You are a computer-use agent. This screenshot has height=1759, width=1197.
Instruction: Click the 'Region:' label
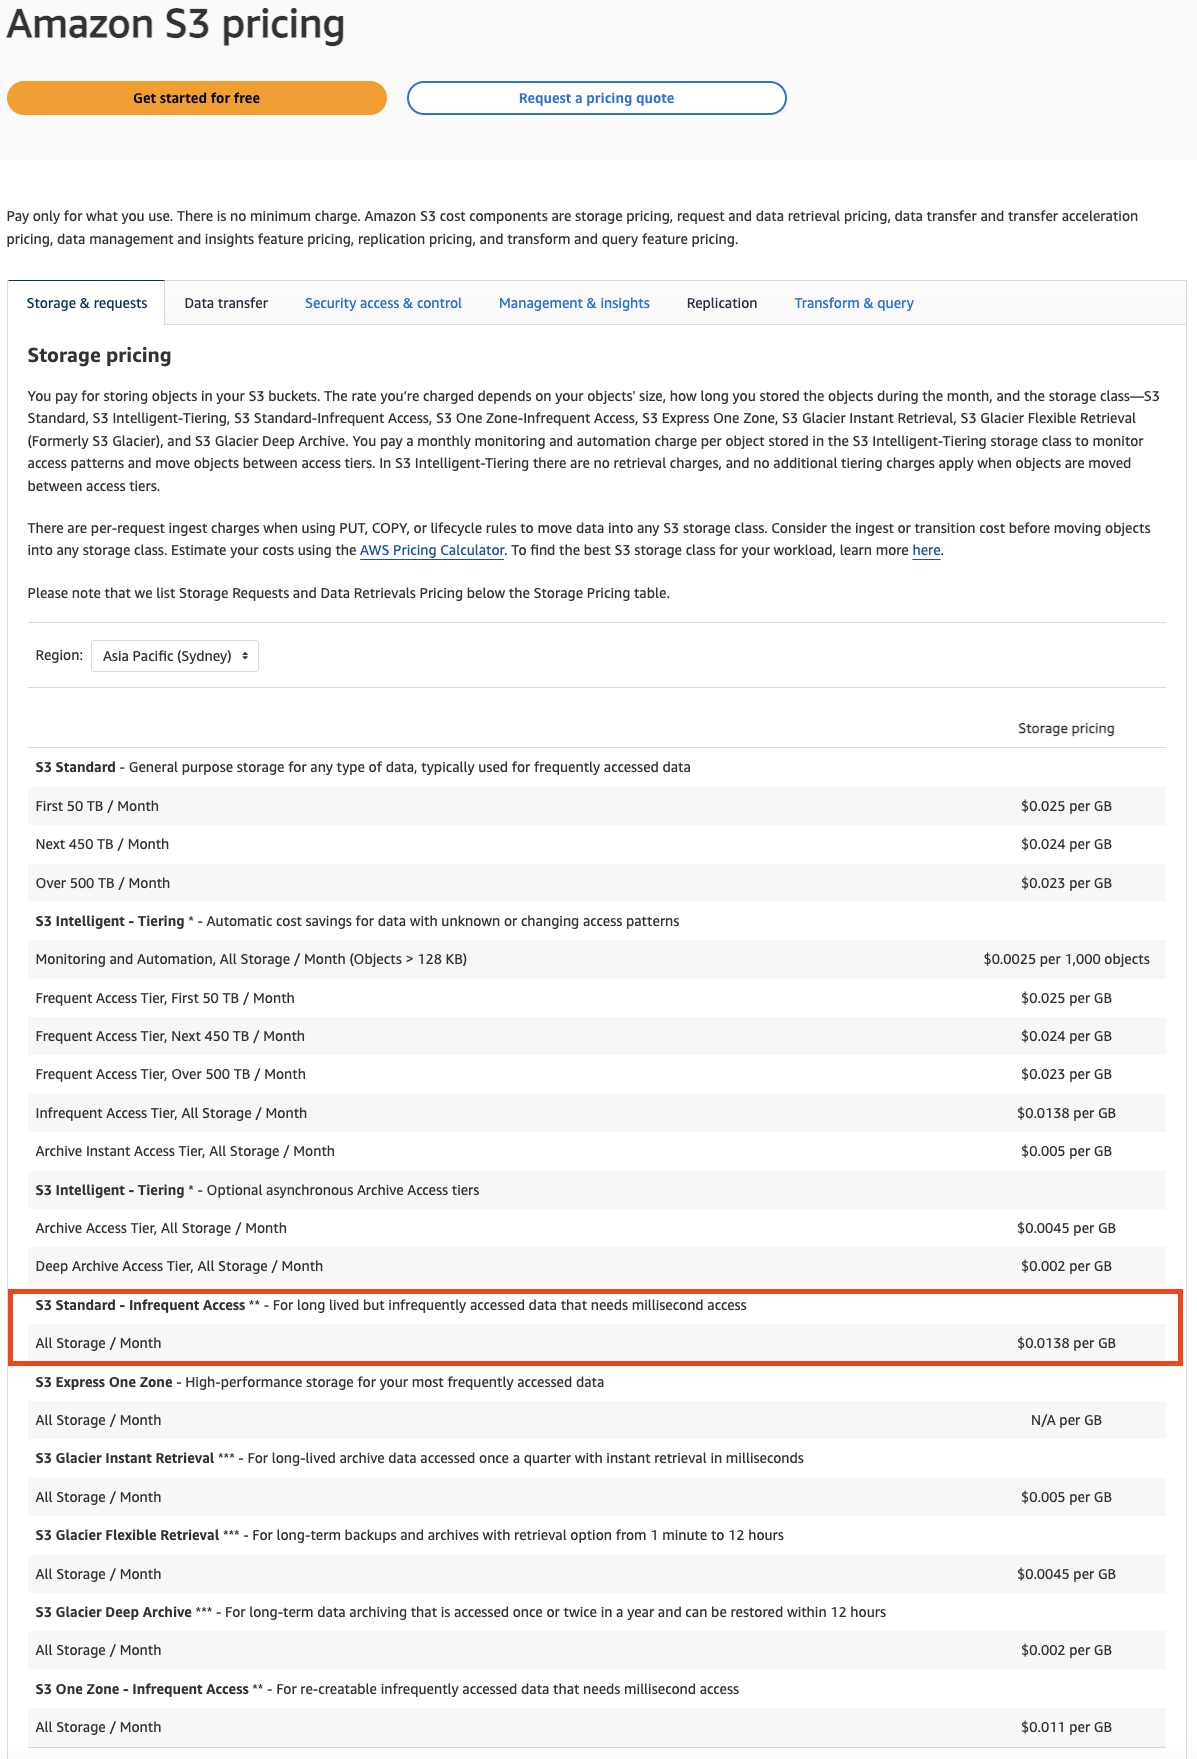coord(59,655)
